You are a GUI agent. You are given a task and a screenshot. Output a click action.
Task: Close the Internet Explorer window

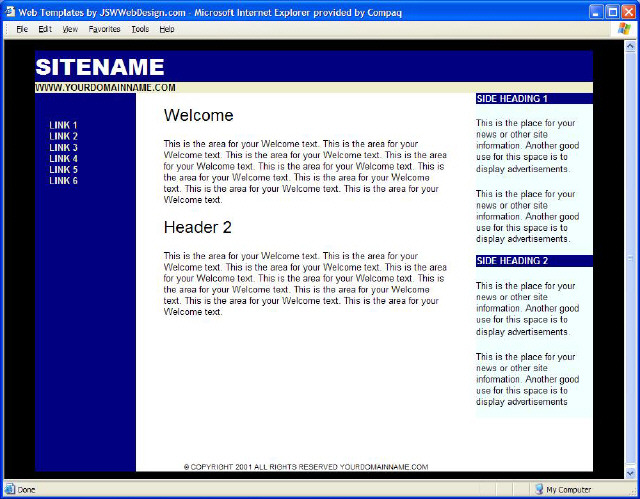point(629,12)
